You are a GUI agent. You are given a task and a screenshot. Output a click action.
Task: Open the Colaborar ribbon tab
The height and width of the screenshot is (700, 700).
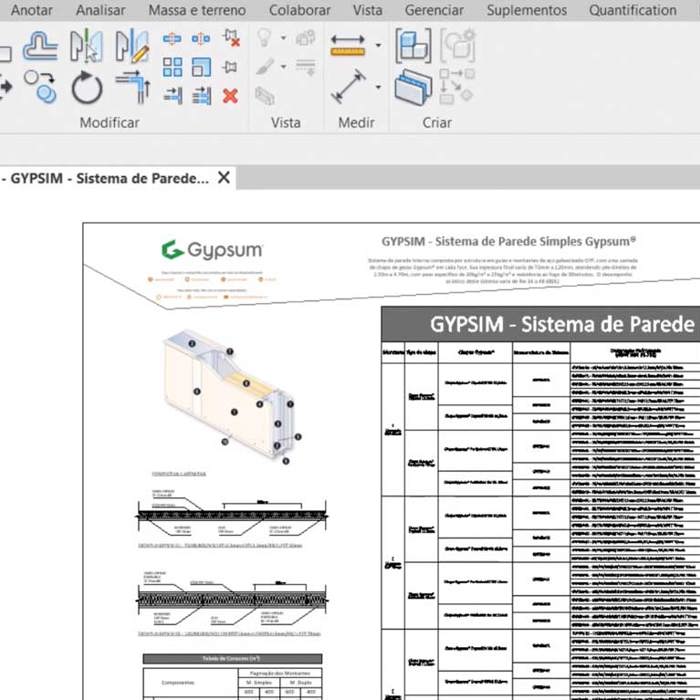point(300,10)
